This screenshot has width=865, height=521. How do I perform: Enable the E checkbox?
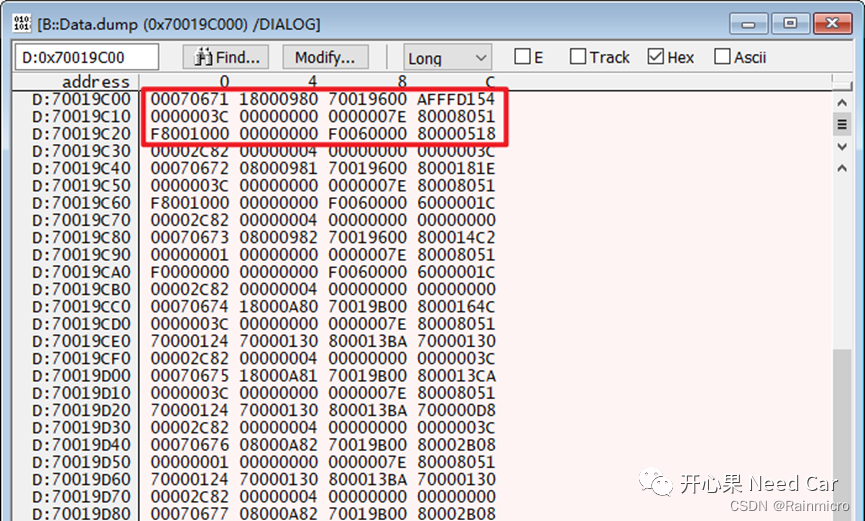[522, 56]
